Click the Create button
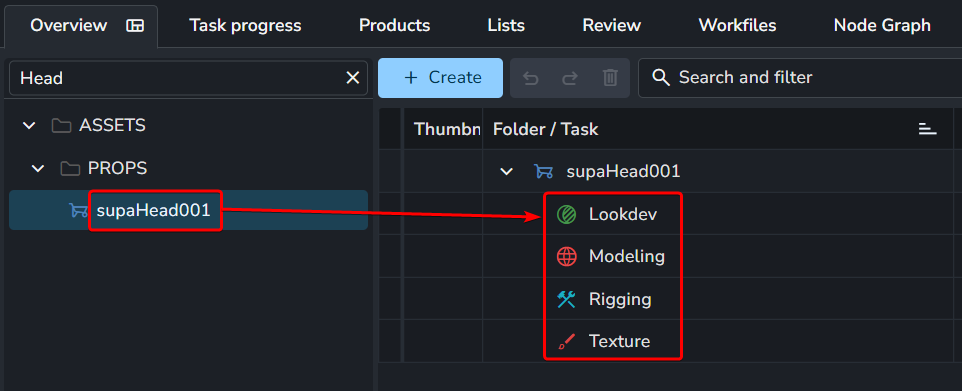 coord(441,78)
